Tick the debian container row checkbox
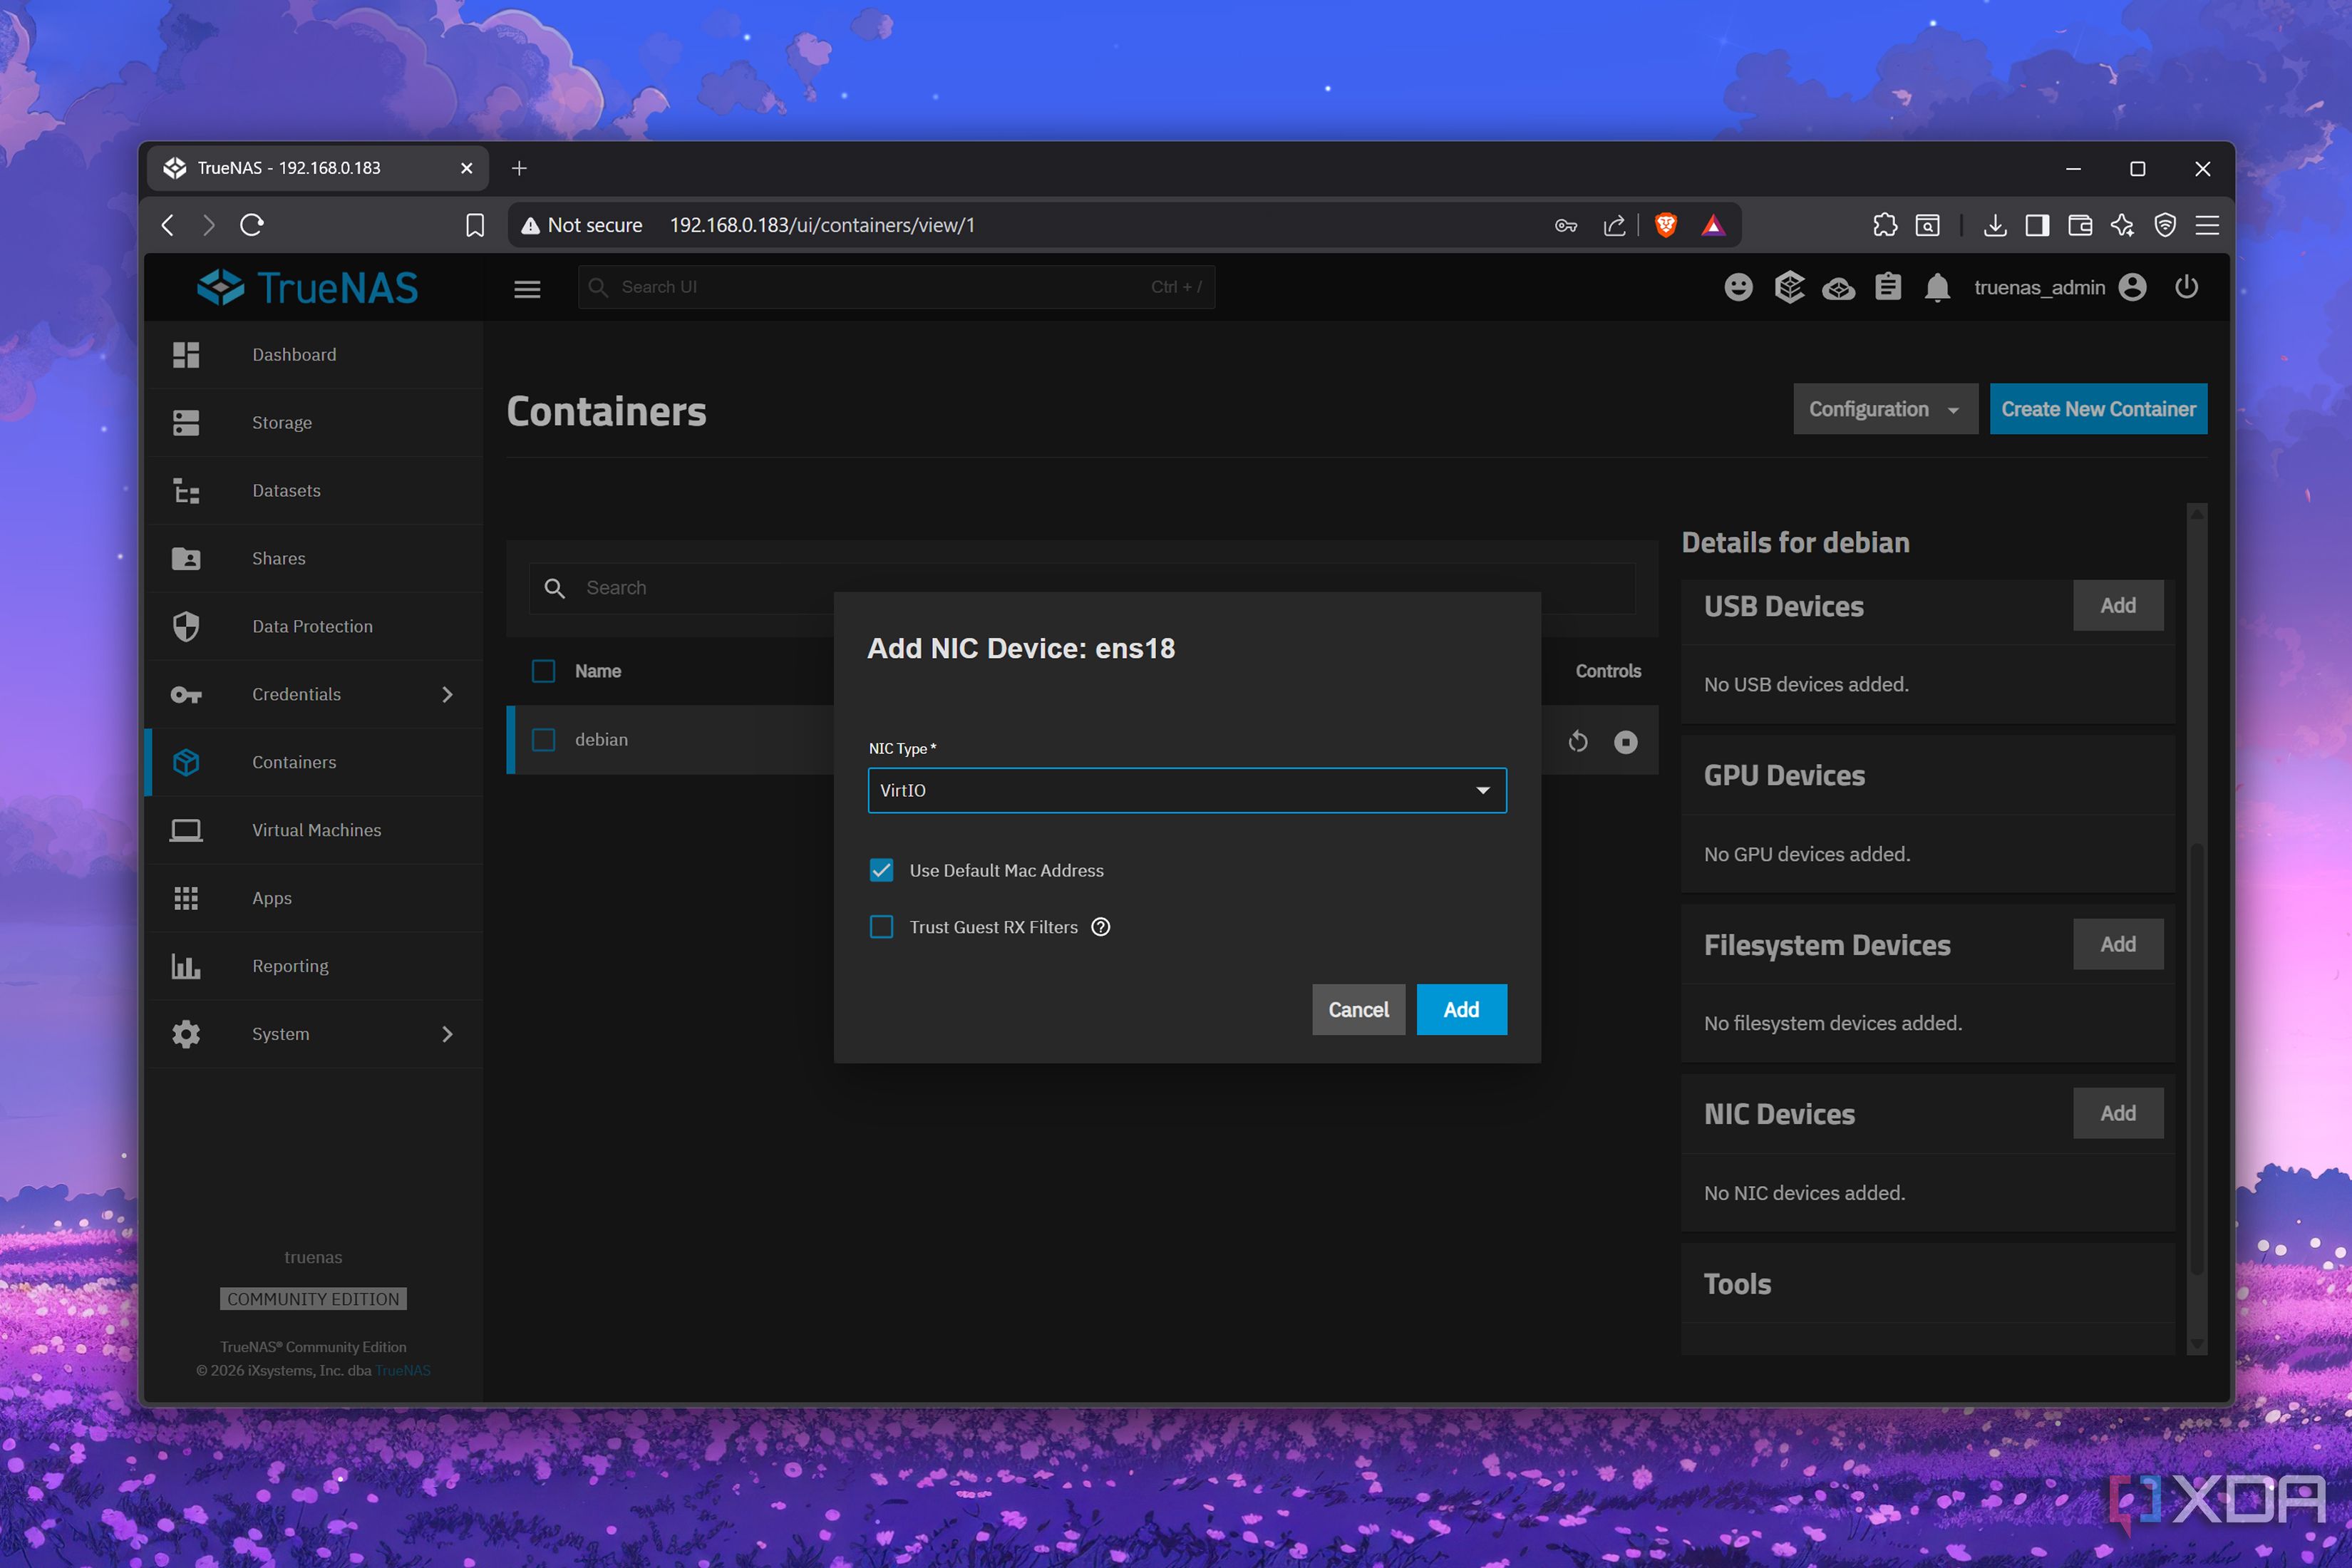Image resolution: width=2352 pixels, height=1568 pixels. [543, 740]
